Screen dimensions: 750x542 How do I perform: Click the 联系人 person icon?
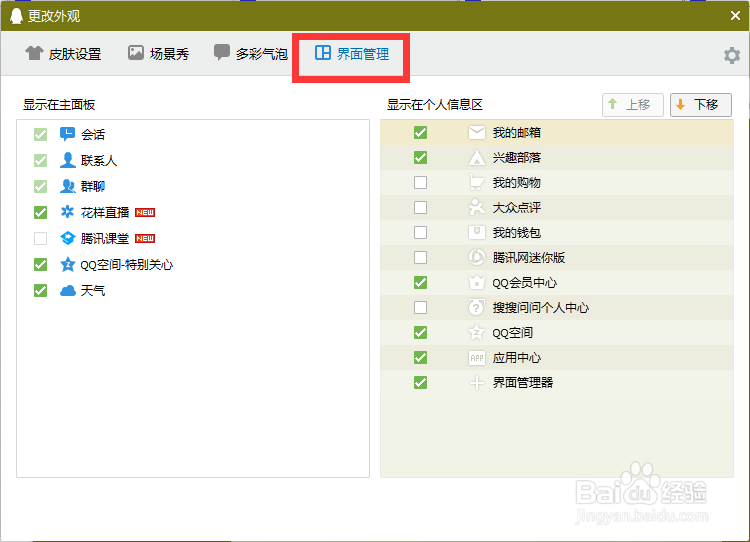67,160
